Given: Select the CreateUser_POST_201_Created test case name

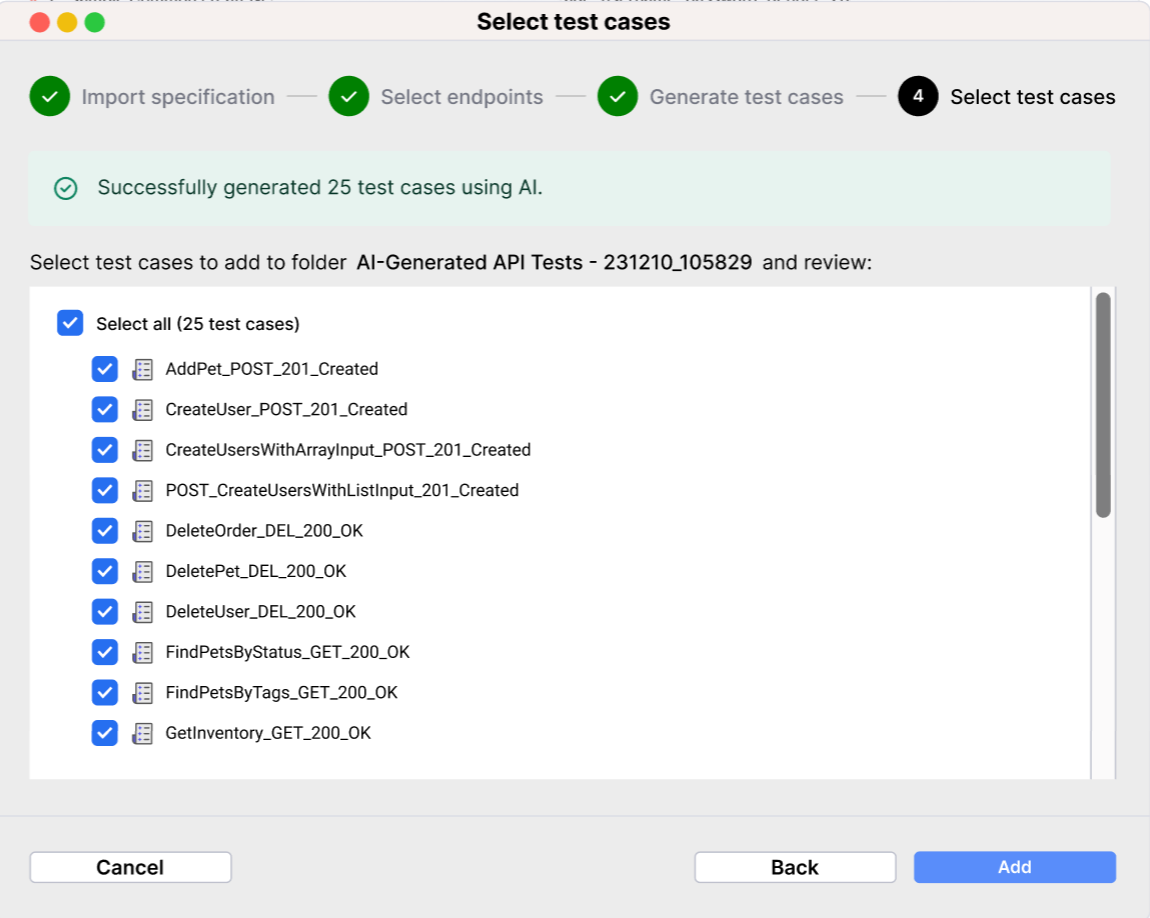Looking at the screenshot, I should click(x=287, y=409).
